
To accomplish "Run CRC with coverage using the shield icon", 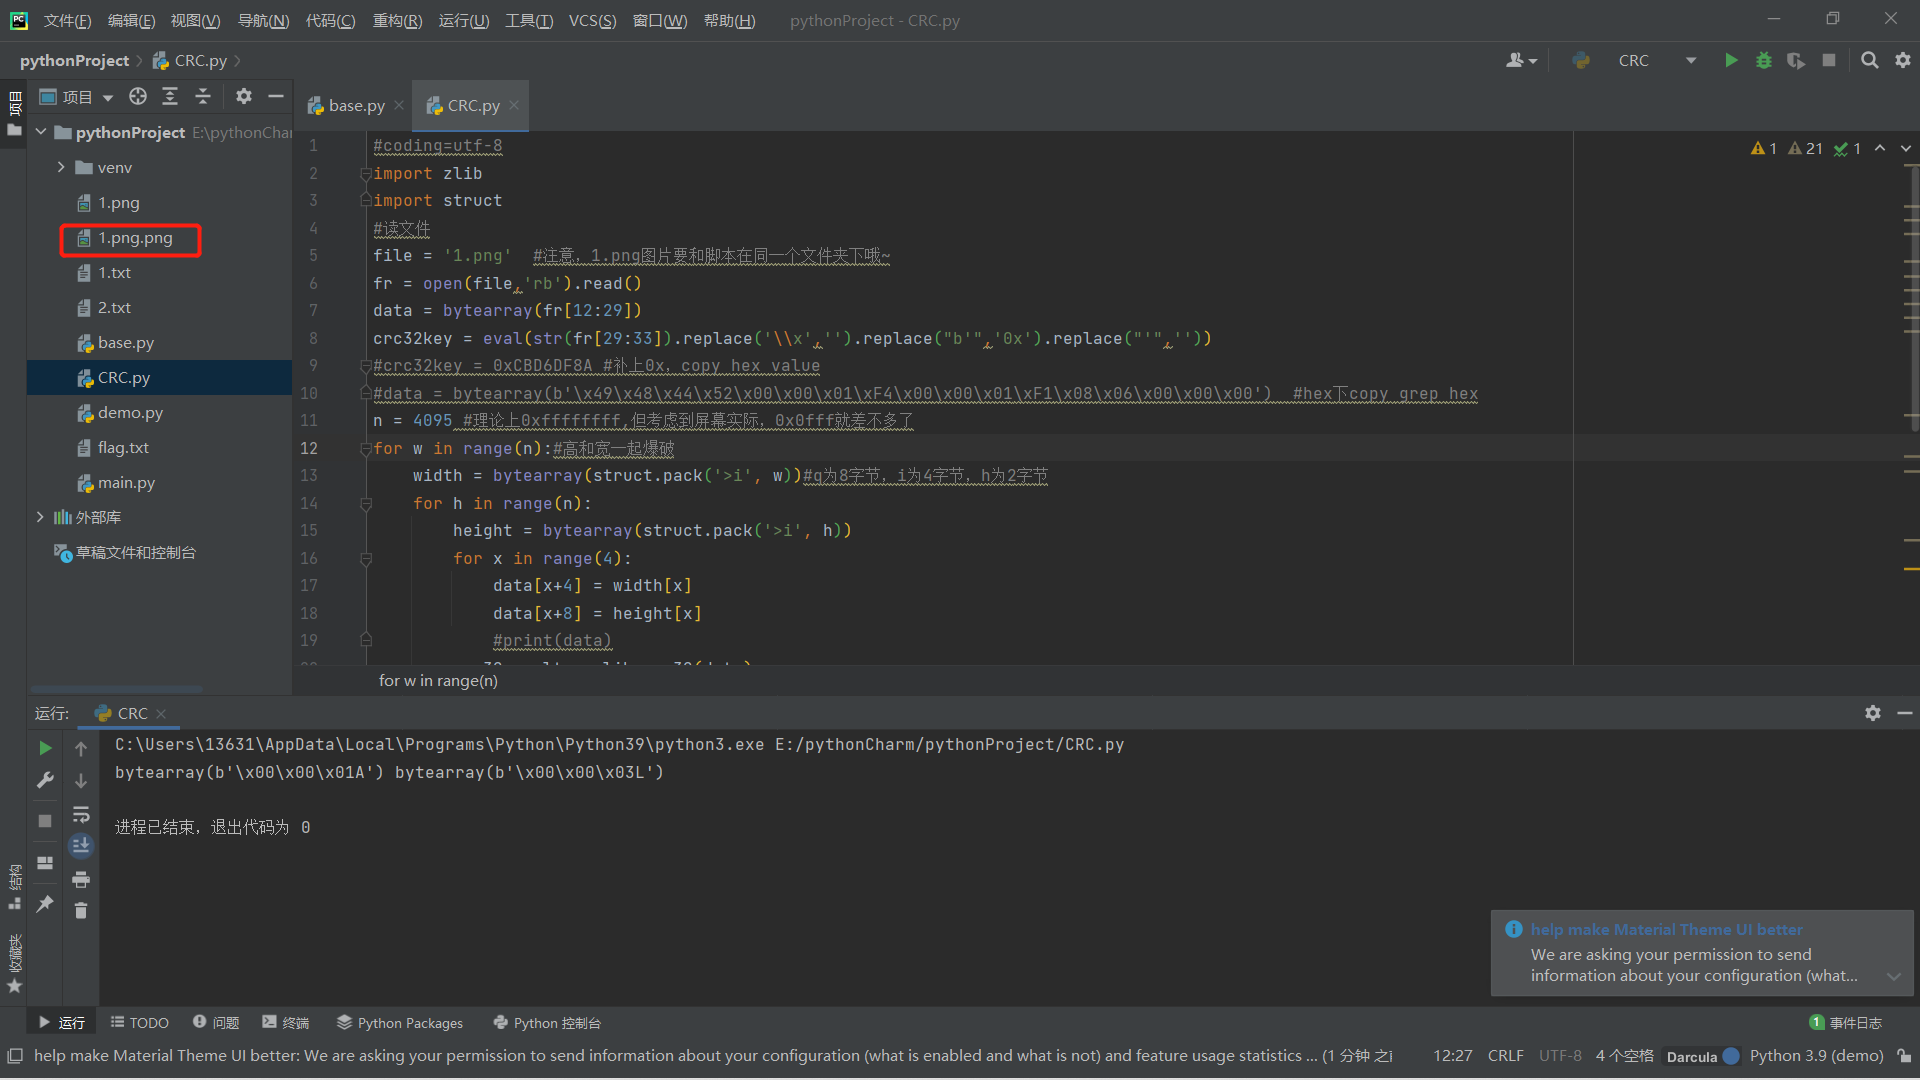I will point(1797,60).
